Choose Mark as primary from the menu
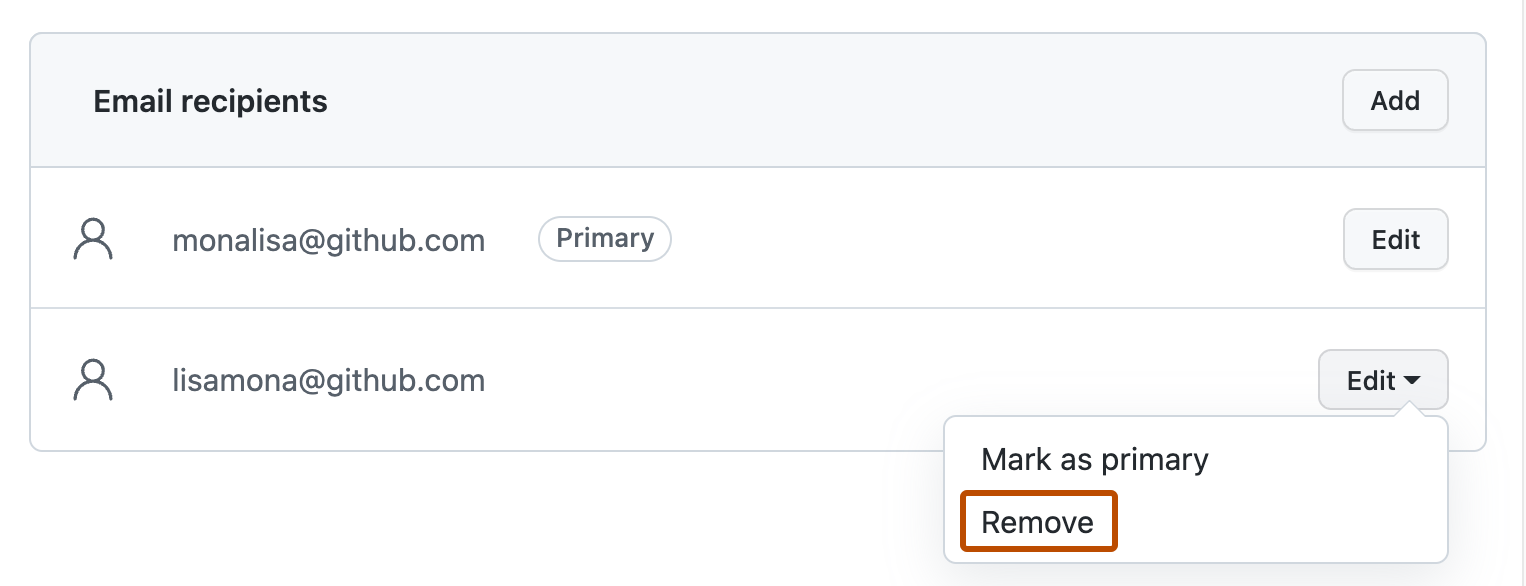 [x=1095, y=460]
